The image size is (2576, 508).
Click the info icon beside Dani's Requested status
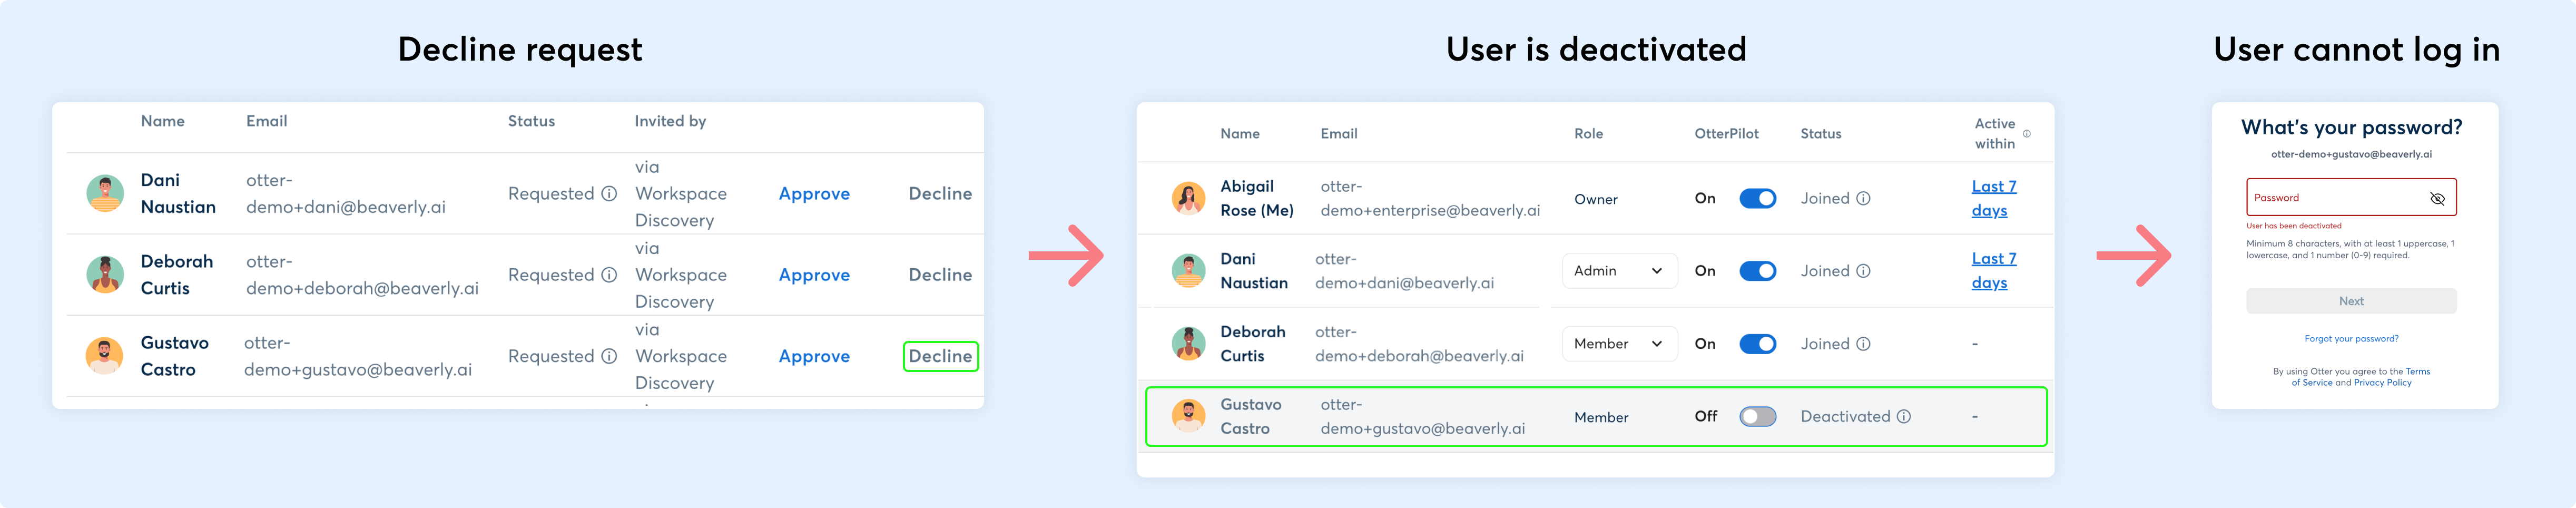pos(609,194)
